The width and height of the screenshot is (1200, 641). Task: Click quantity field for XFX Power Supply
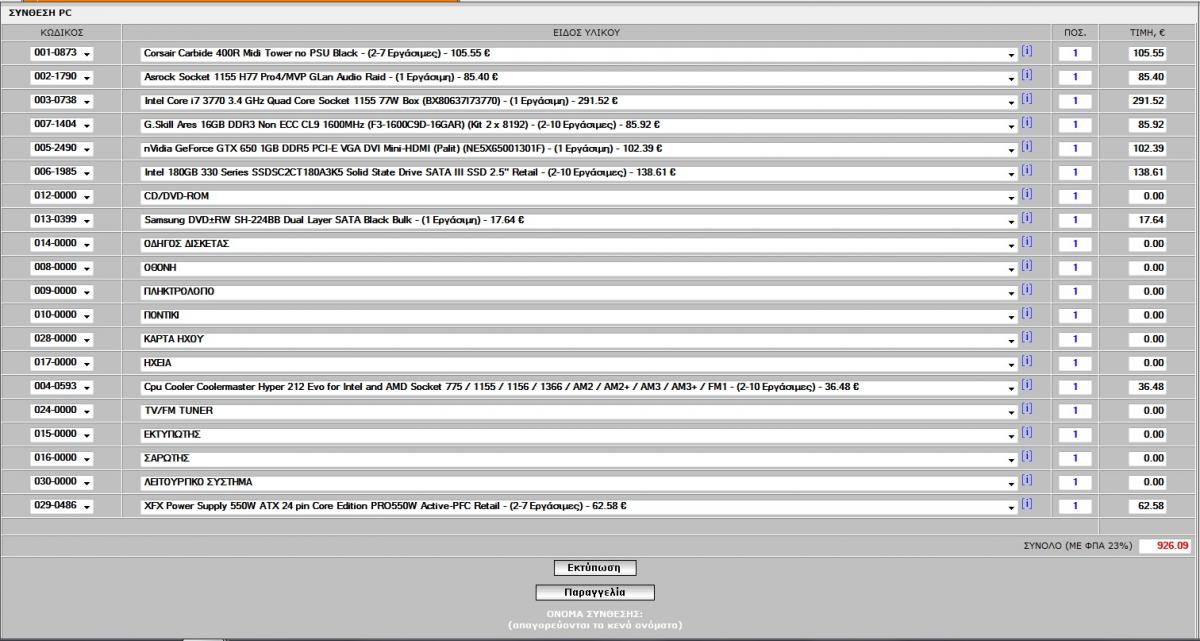click(x=1075, y=506)
